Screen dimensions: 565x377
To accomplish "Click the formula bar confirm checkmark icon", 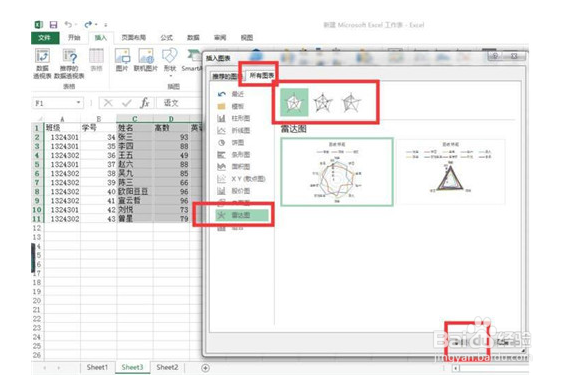I will coord(126,103).
